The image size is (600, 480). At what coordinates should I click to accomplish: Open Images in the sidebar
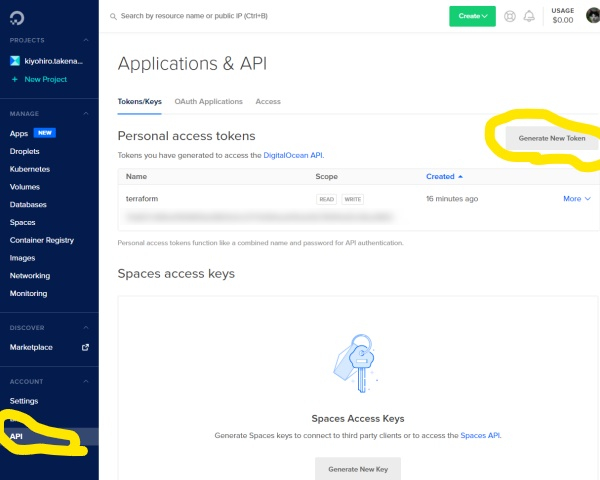coord(22,258)
